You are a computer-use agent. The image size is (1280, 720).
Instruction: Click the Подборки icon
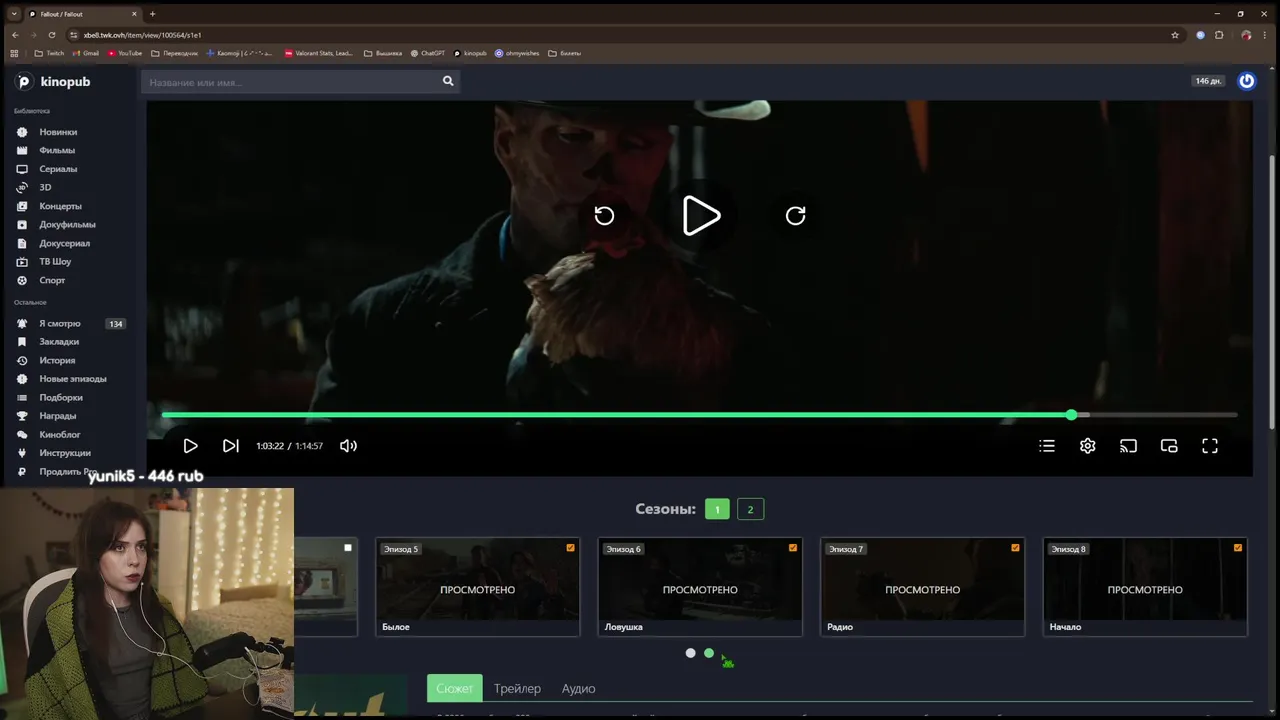[22, 397]
